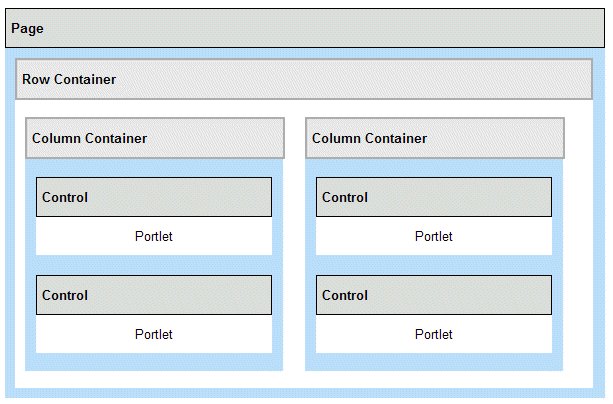Click the top-left Control bar

[x=154, y=197]
